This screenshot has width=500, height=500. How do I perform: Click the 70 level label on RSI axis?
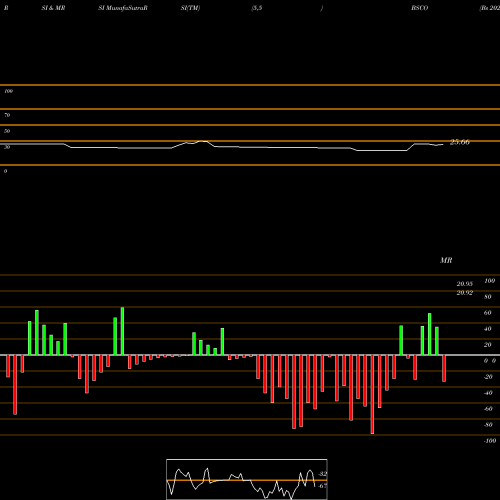7,115
